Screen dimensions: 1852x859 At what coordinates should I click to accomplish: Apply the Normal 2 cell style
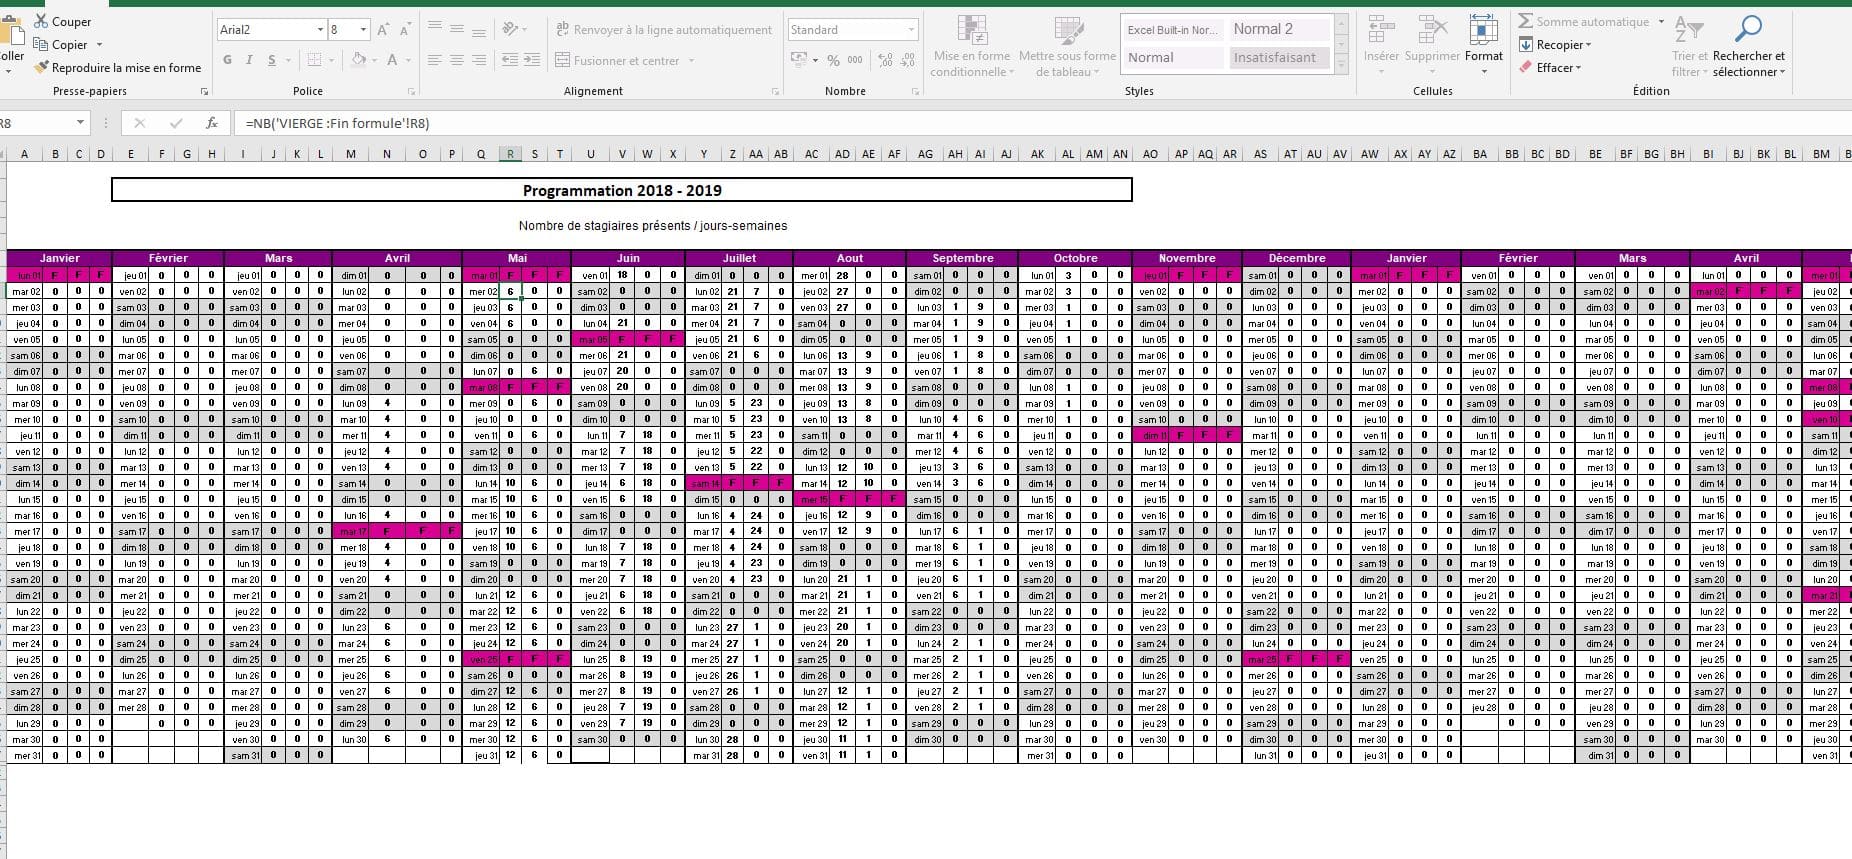tap(1278, 29)
